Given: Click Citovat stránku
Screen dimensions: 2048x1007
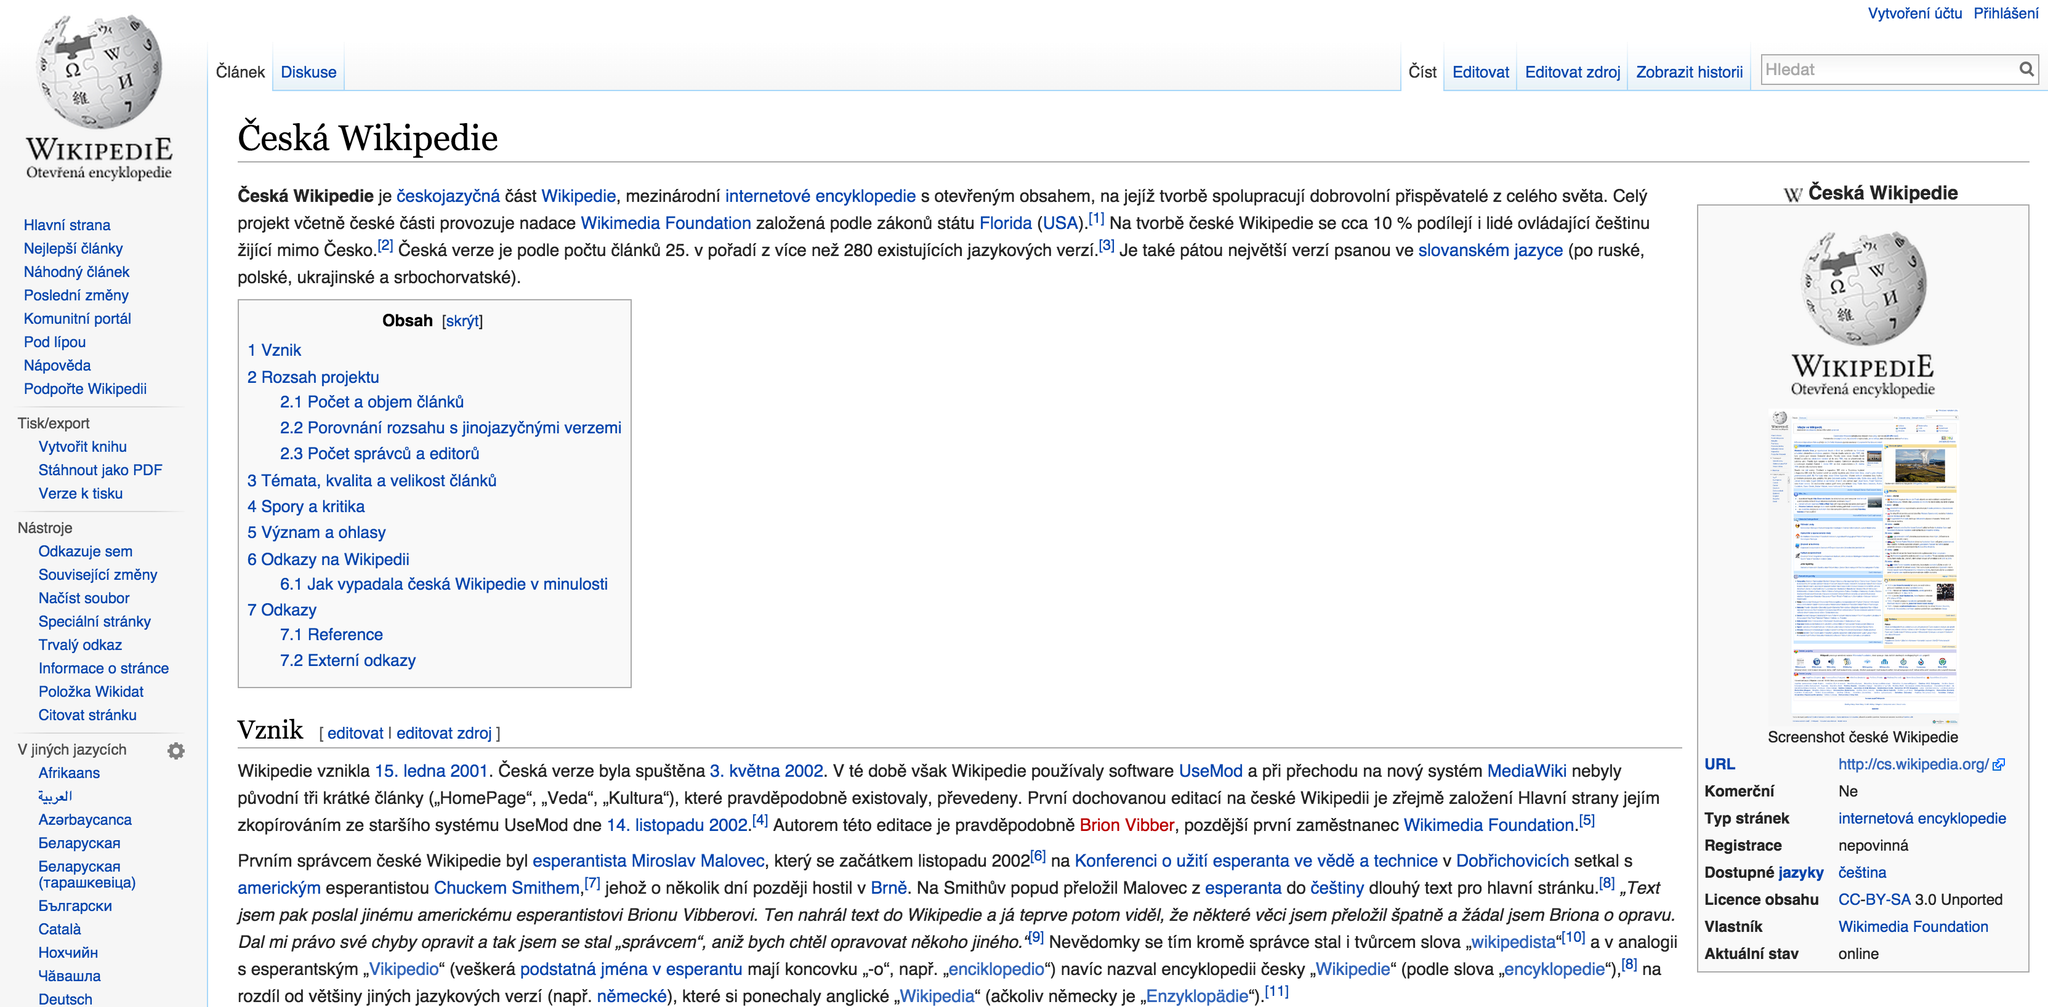Looking at the screenshot, I should coord(88,715).
